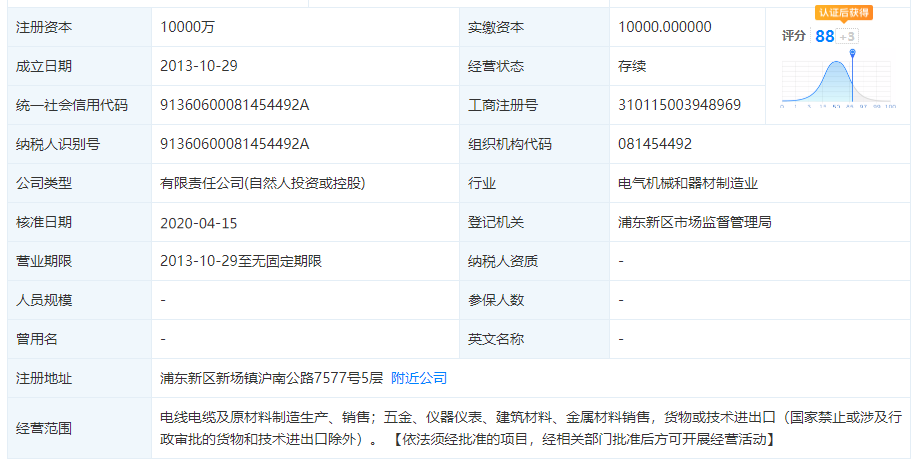Open the 附近公司 link
The image size is (918, 466).
pos(419,378)
